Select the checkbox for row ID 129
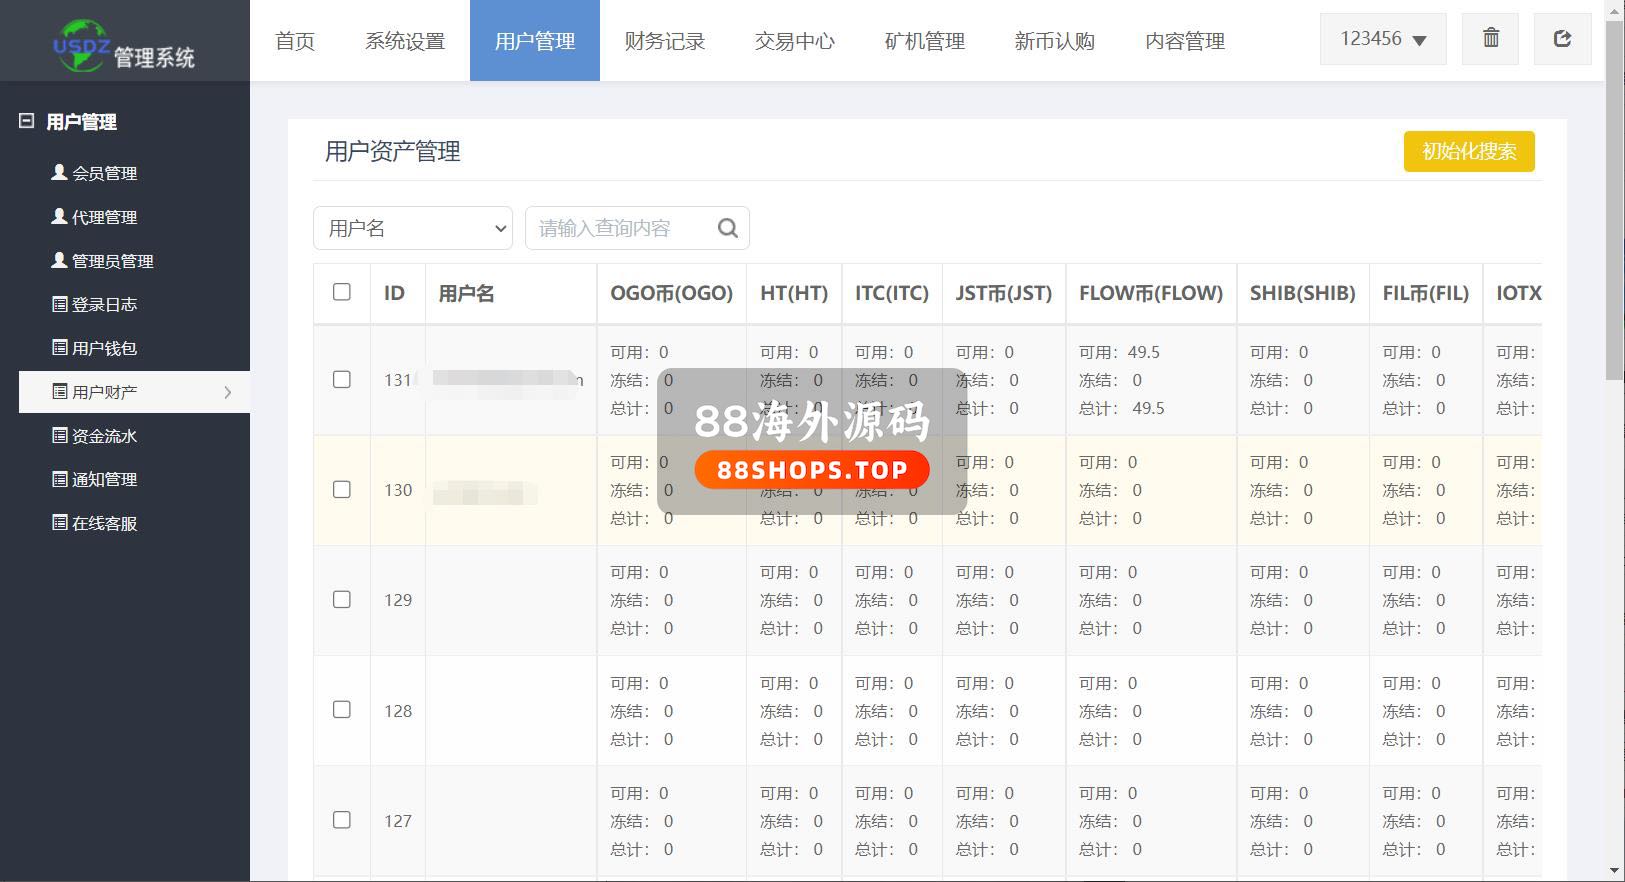Viewport: 1625px width, 882px height. (x=342, y=600)
